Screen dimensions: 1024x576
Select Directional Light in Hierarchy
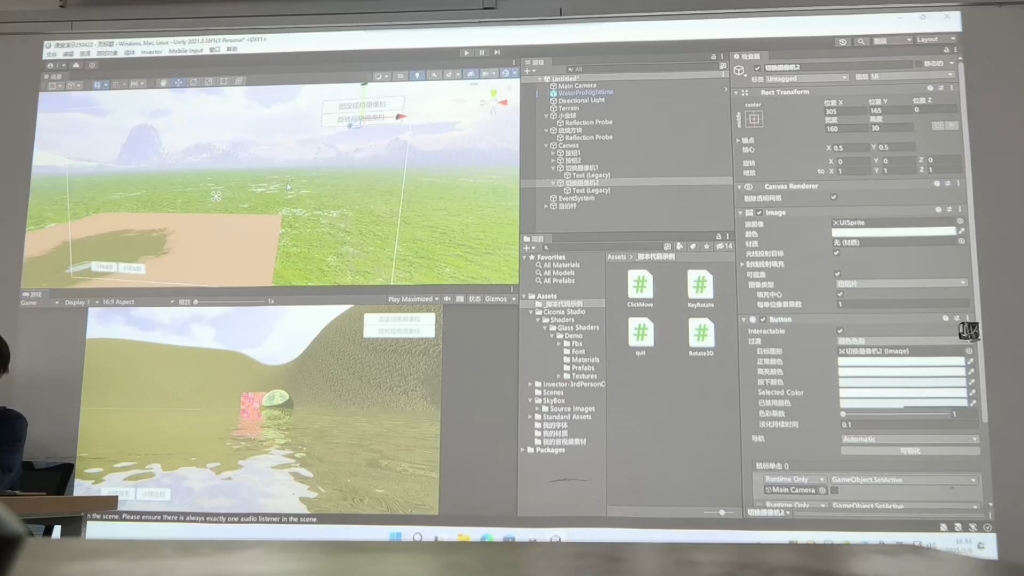tap(581, 101)
